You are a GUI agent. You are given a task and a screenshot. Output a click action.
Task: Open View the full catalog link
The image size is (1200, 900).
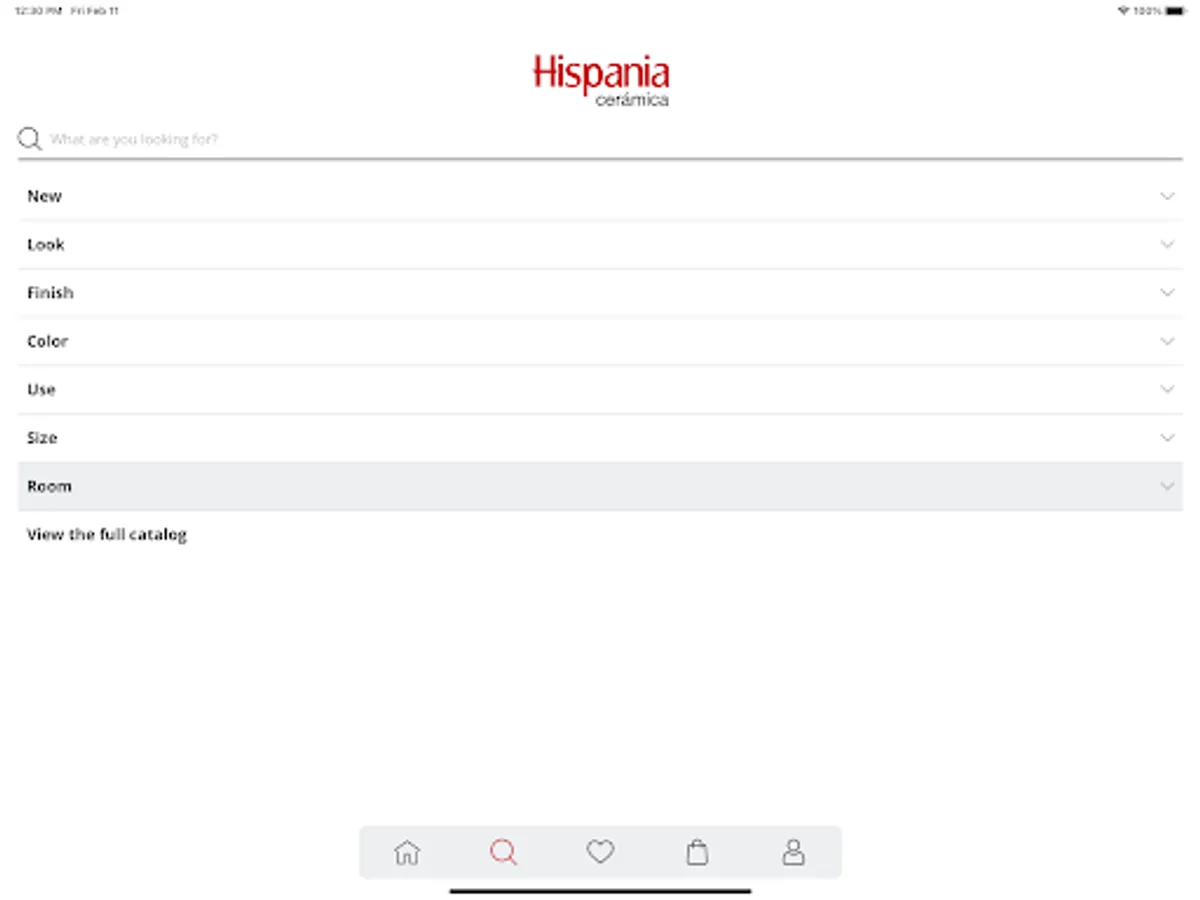pos(107,534)
